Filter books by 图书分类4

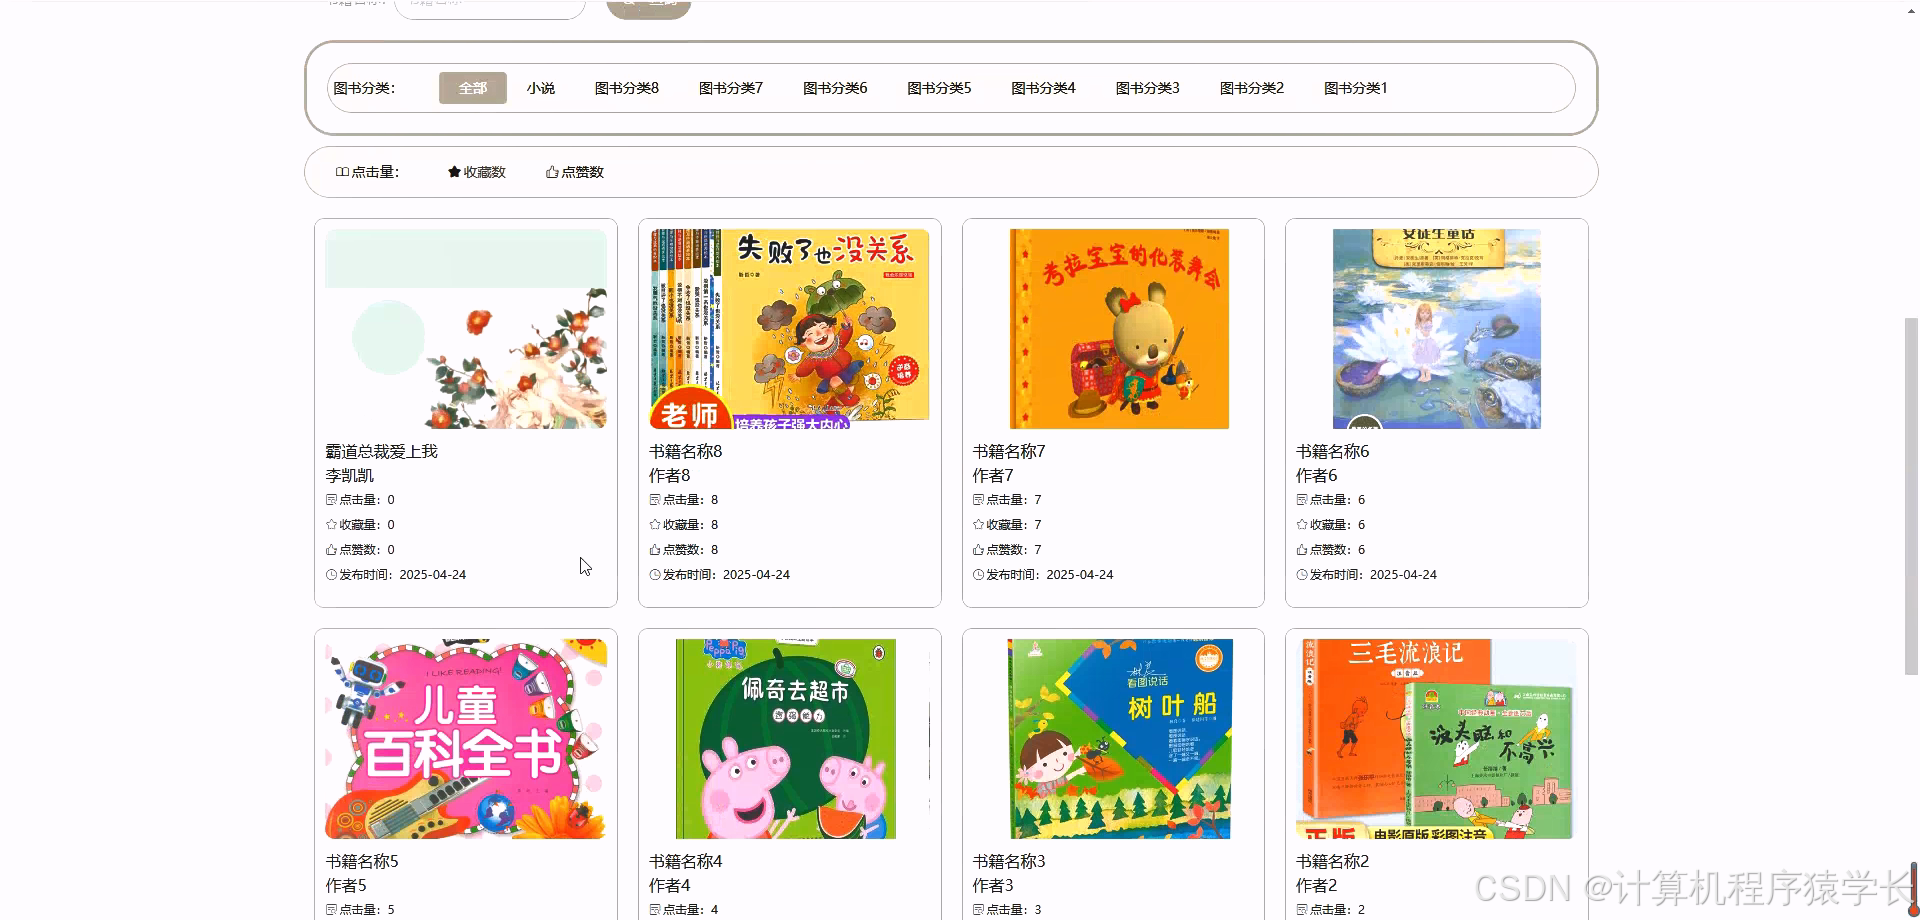click(x=1043, y=88)
